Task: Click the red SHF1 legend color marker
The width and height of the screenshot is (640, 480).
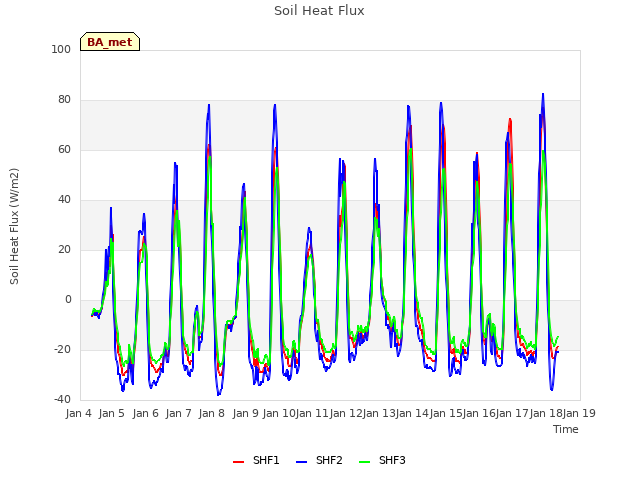Action: [x=238, y=462]
